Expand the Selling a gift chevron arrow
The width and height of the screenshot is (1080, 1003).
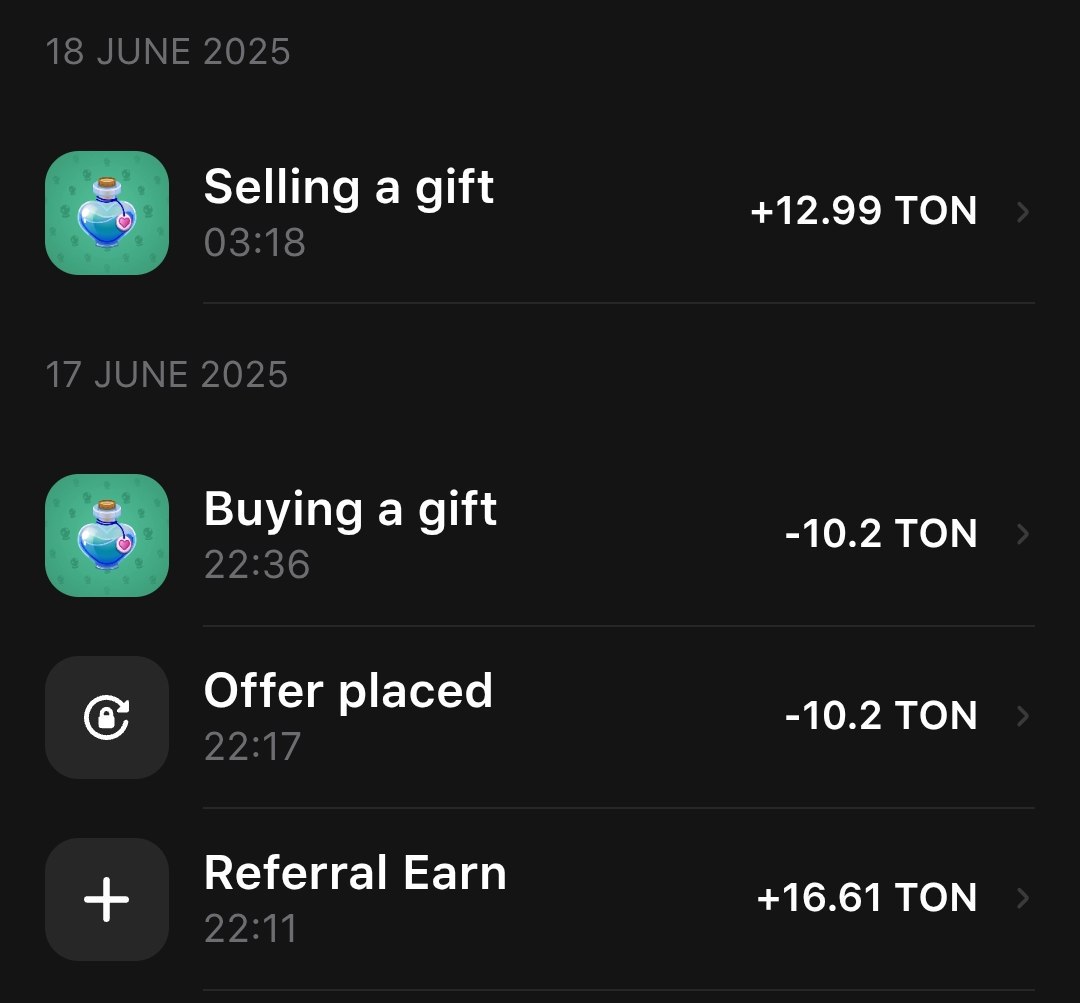coord(1023,212)
